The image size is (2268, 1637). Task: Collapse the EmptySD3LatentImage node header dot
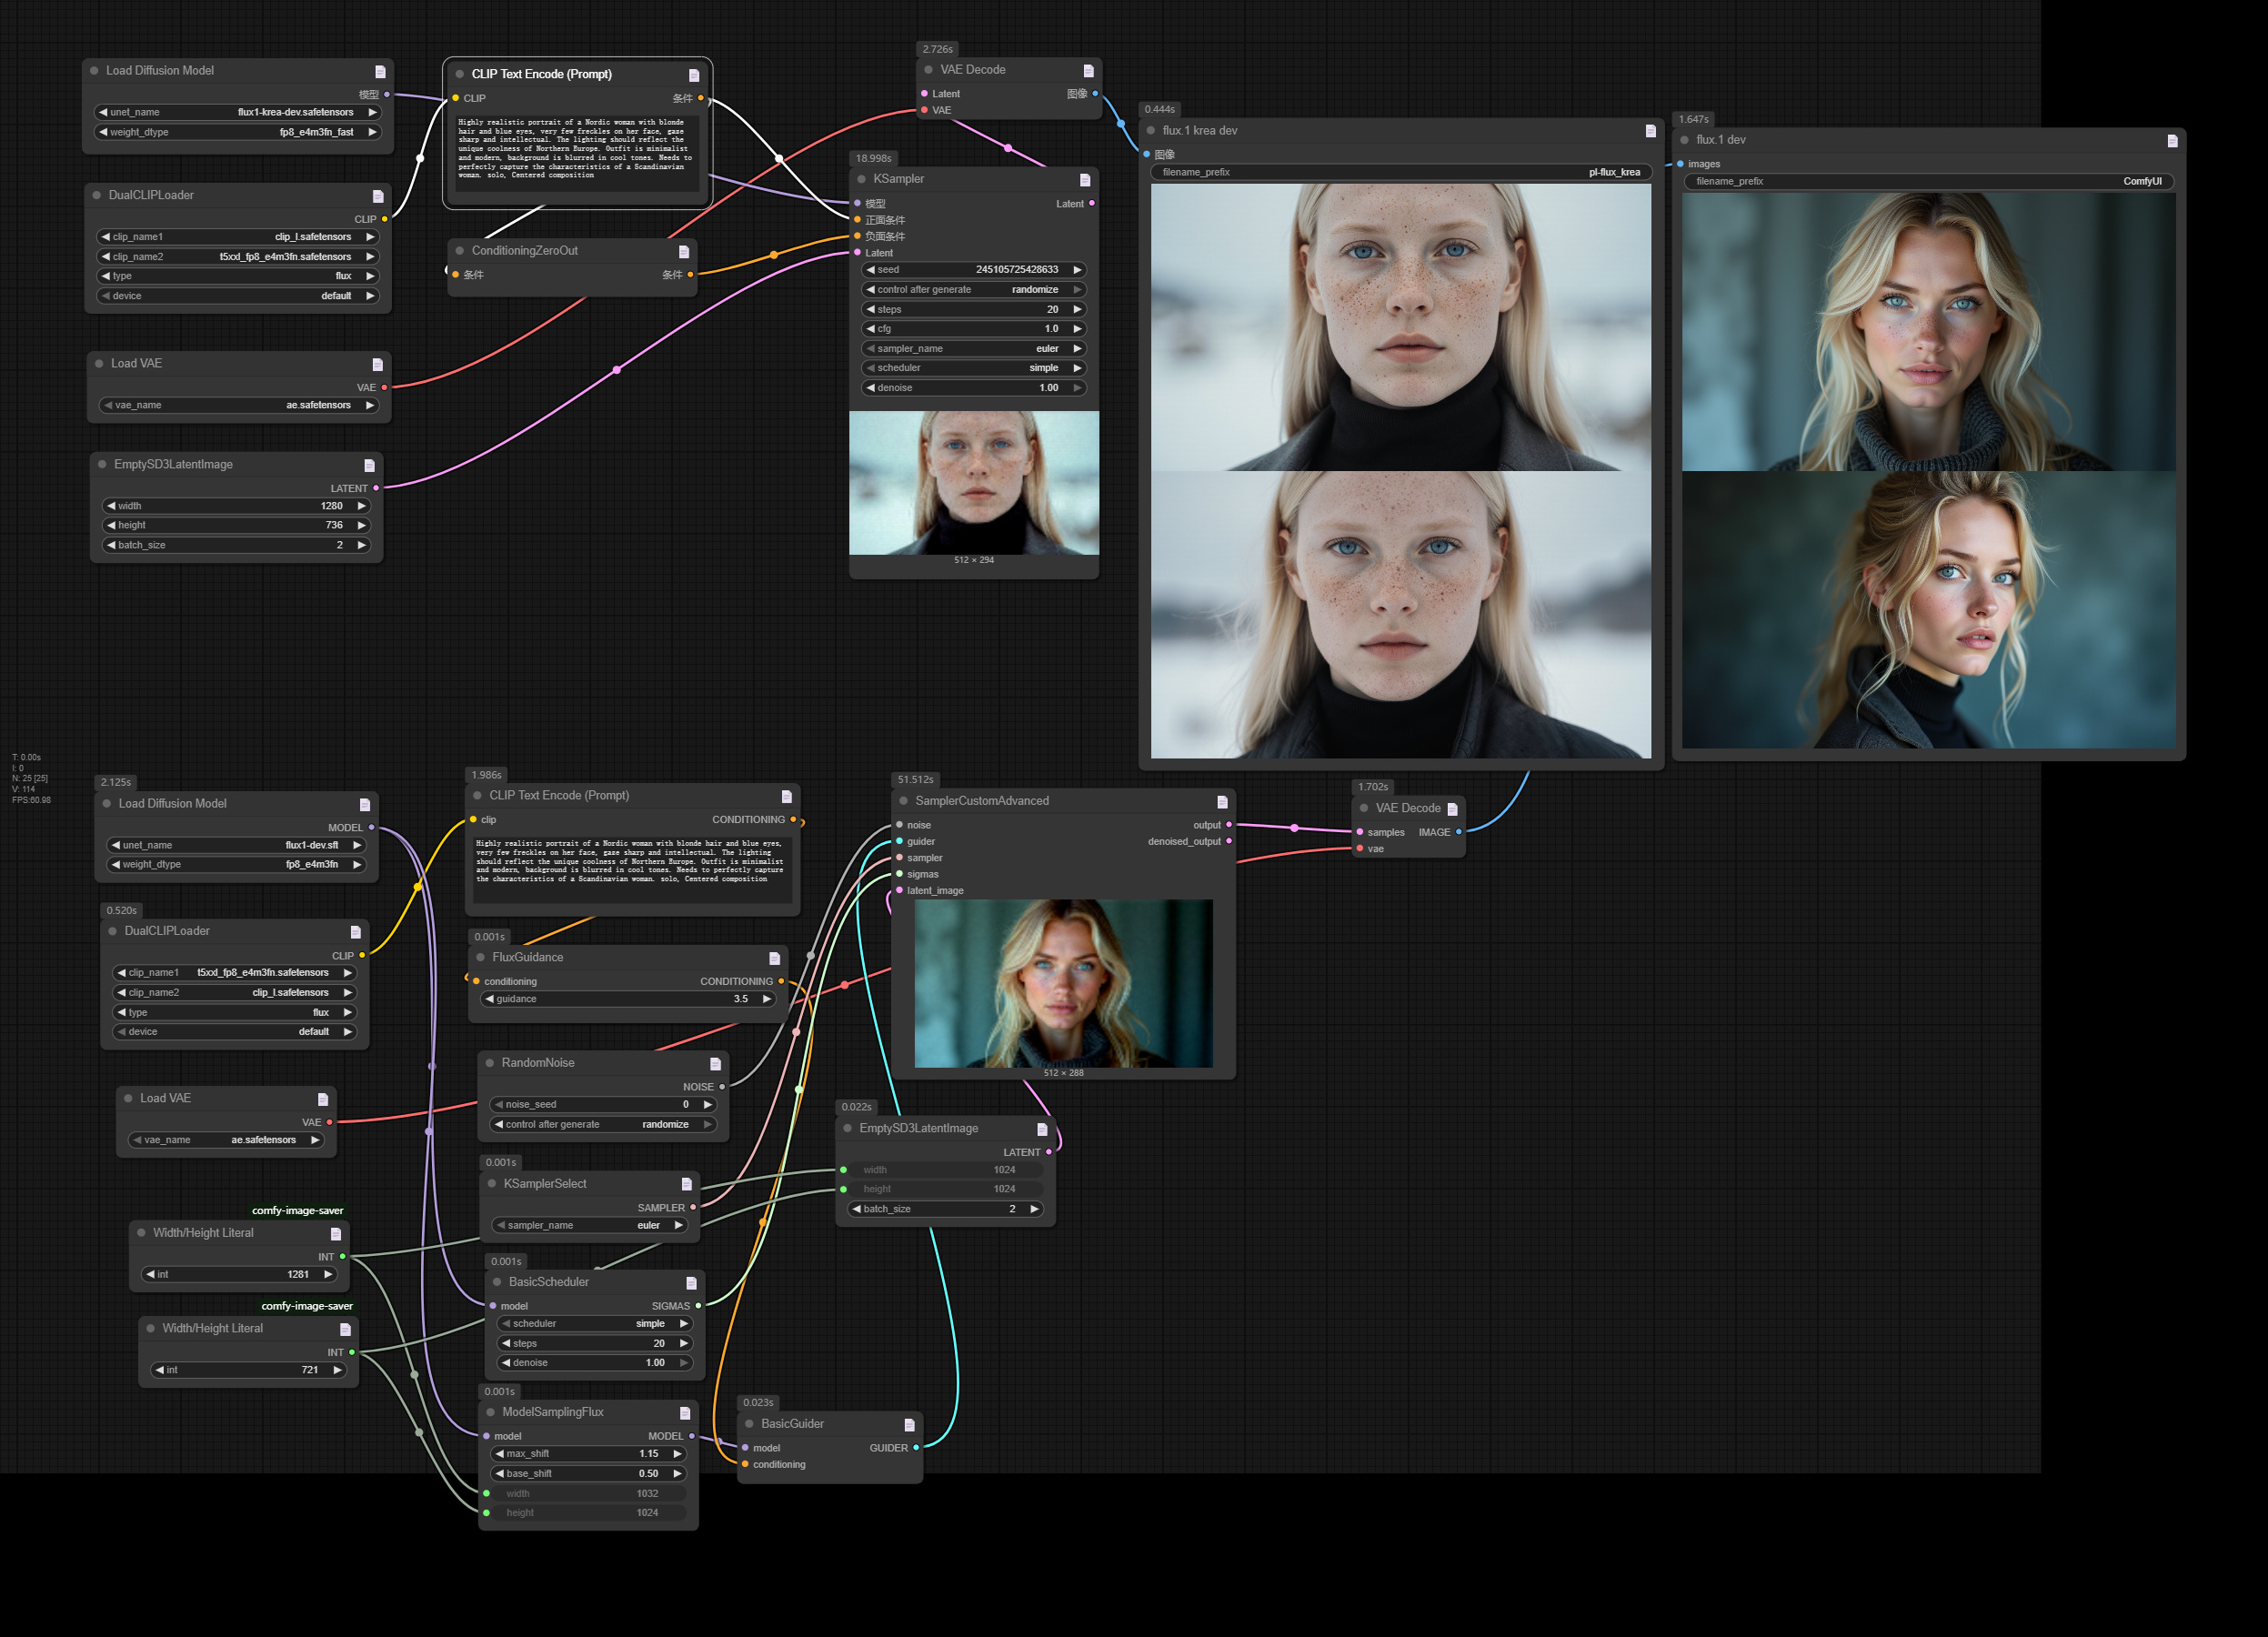(101, 464)
